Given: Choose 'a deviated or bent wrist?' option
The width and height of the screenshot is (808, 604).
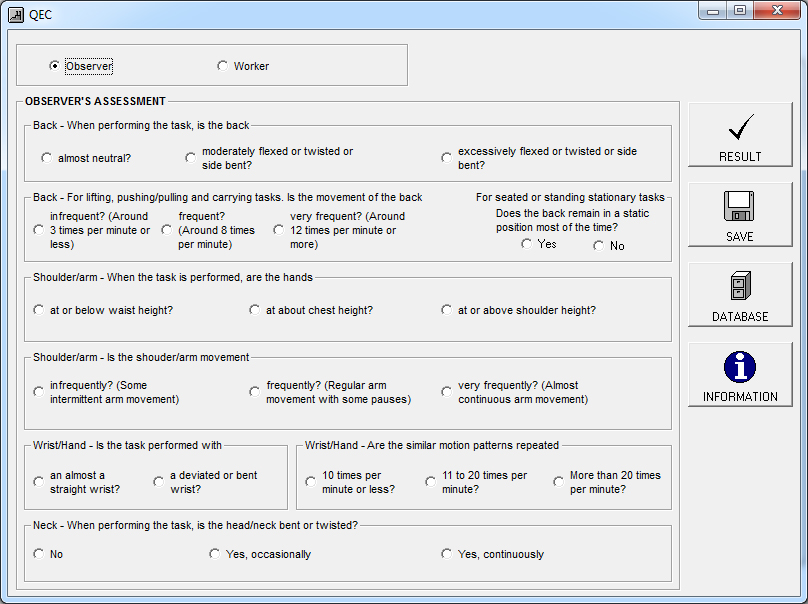Looking at the screenshot, I should (x=158, y=481).
